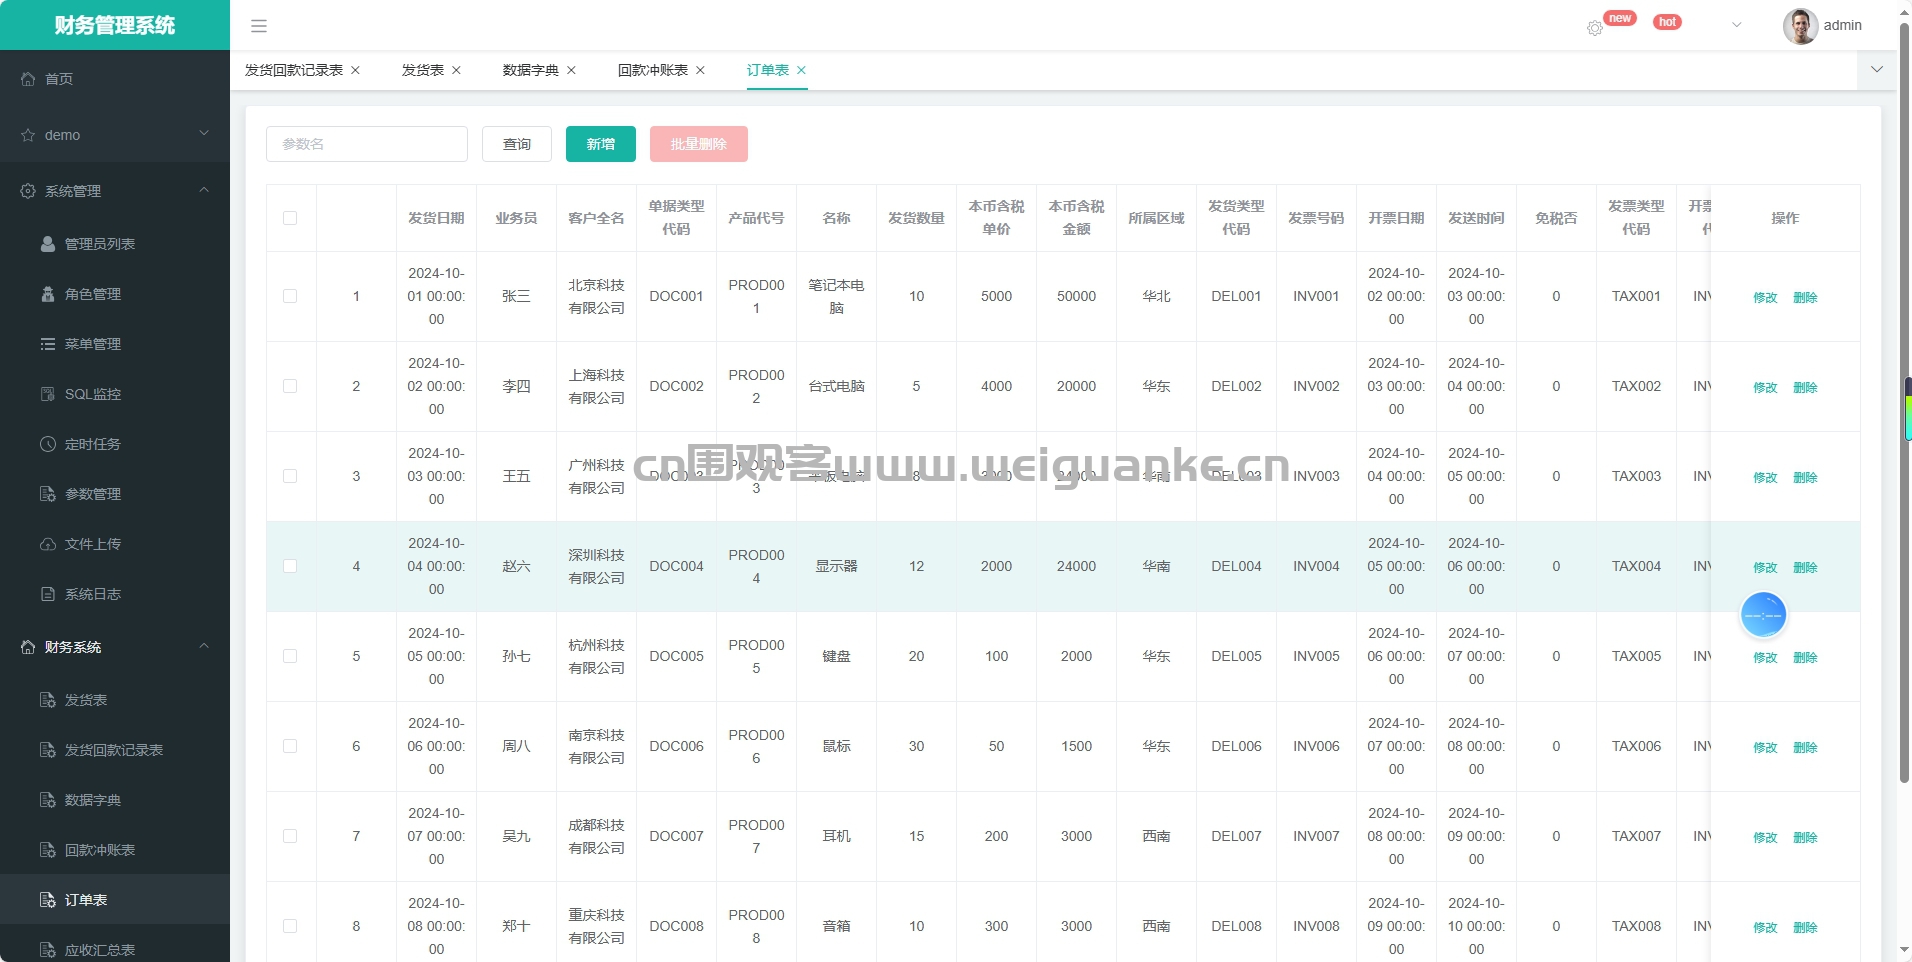Open 系统日志 document icon
Screen dimensions: 1912x962
pyautogui.click(x=48, y=594)
